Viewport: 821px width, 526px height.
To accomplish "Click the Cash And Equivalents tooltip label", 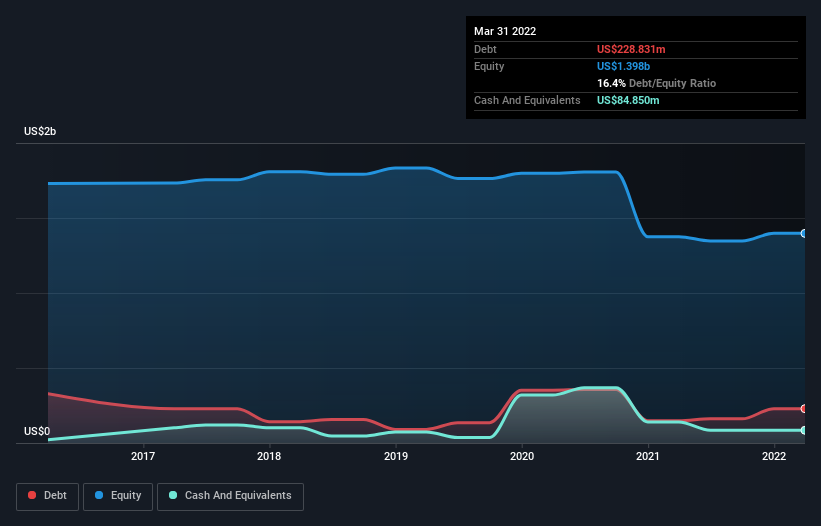I will [x=527, y=100].
